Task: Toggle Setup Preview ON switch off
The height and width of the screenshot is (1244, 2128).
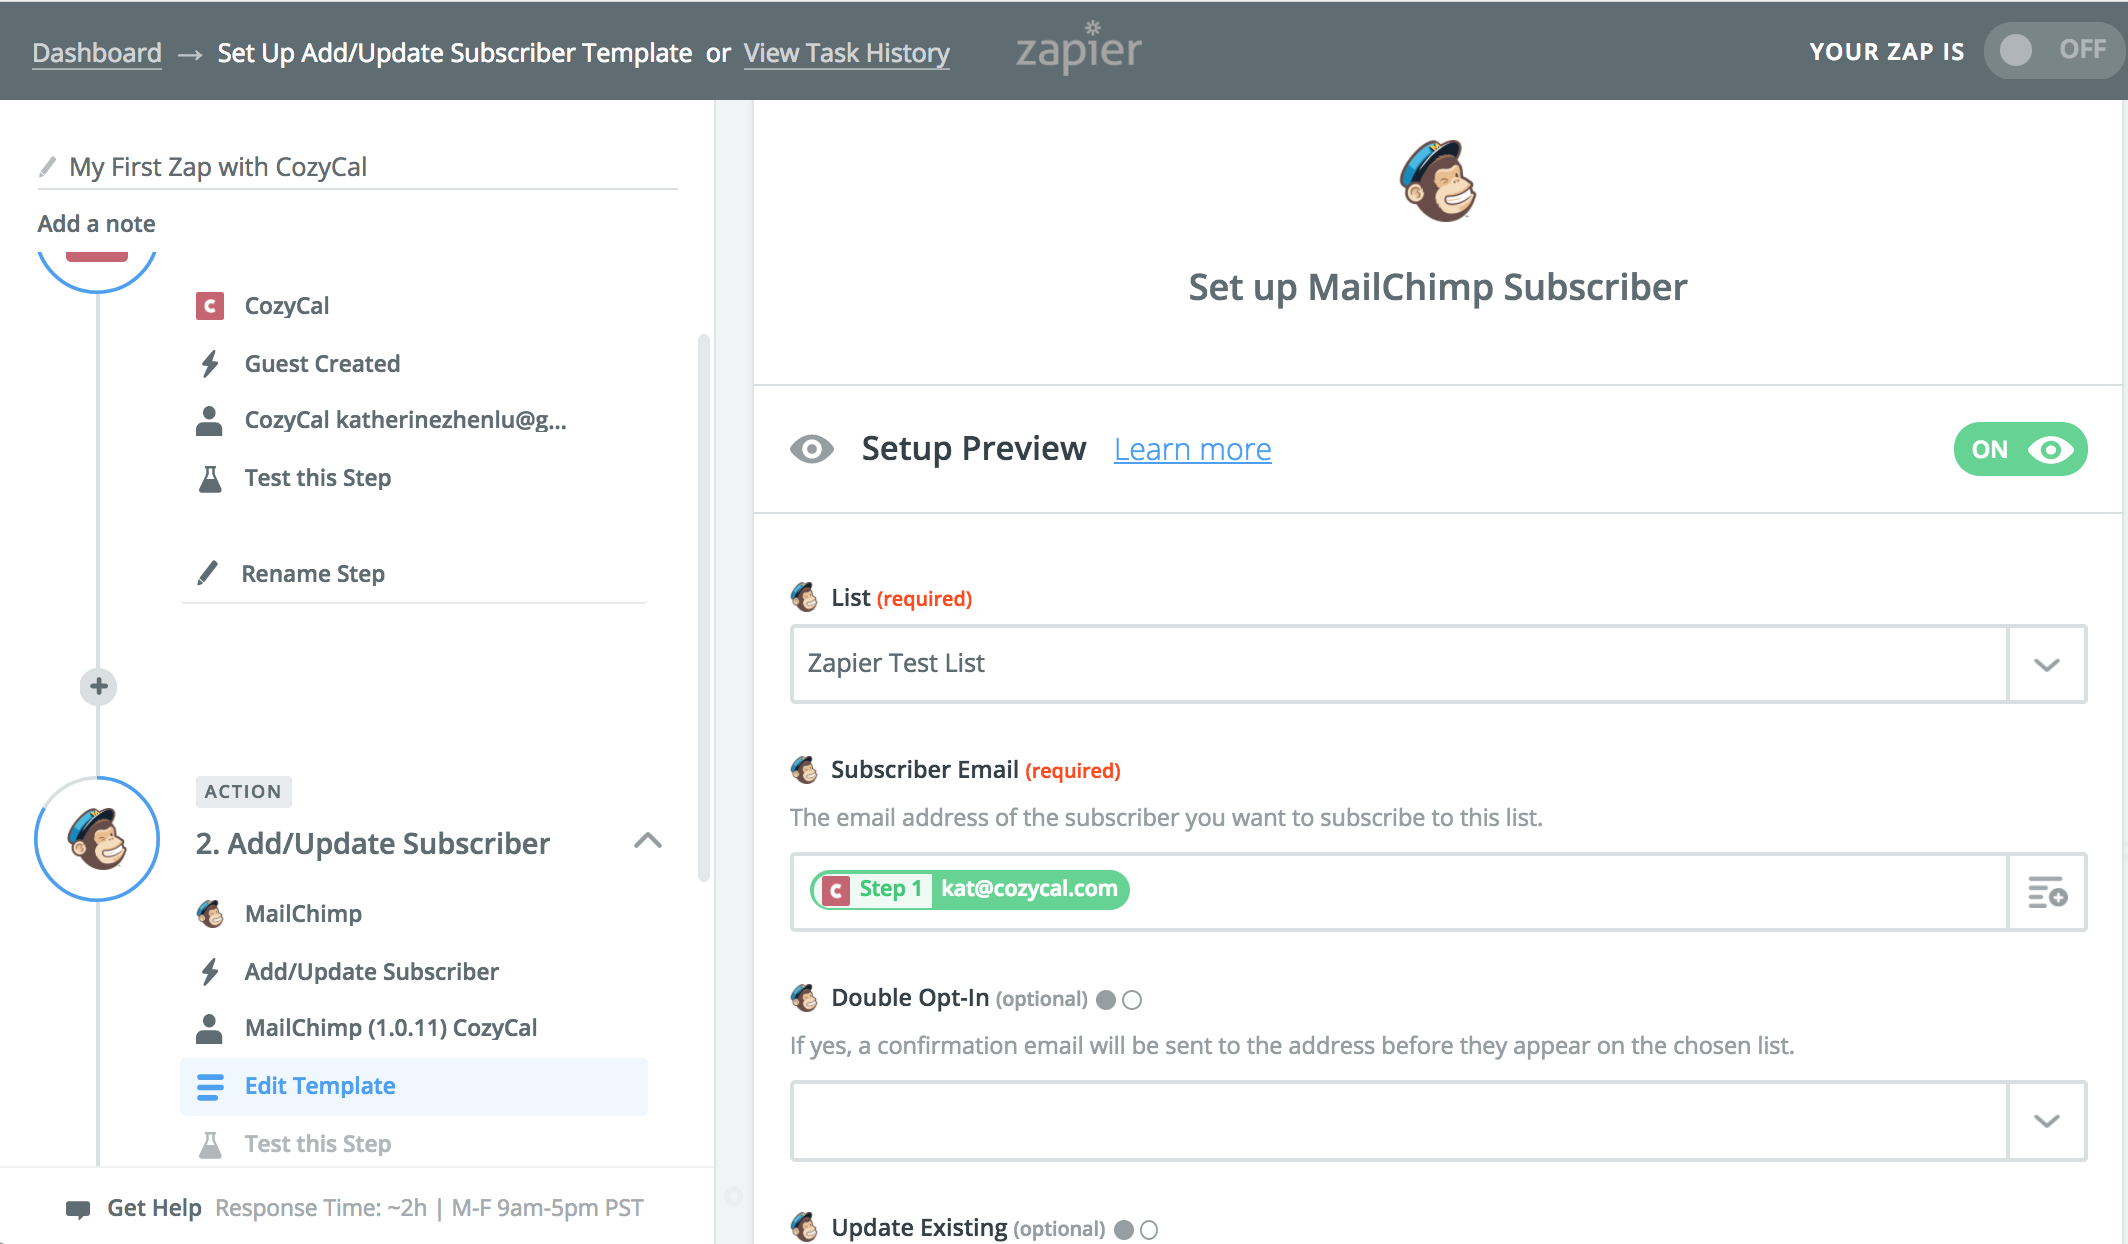Action: tap(2019, 449)
